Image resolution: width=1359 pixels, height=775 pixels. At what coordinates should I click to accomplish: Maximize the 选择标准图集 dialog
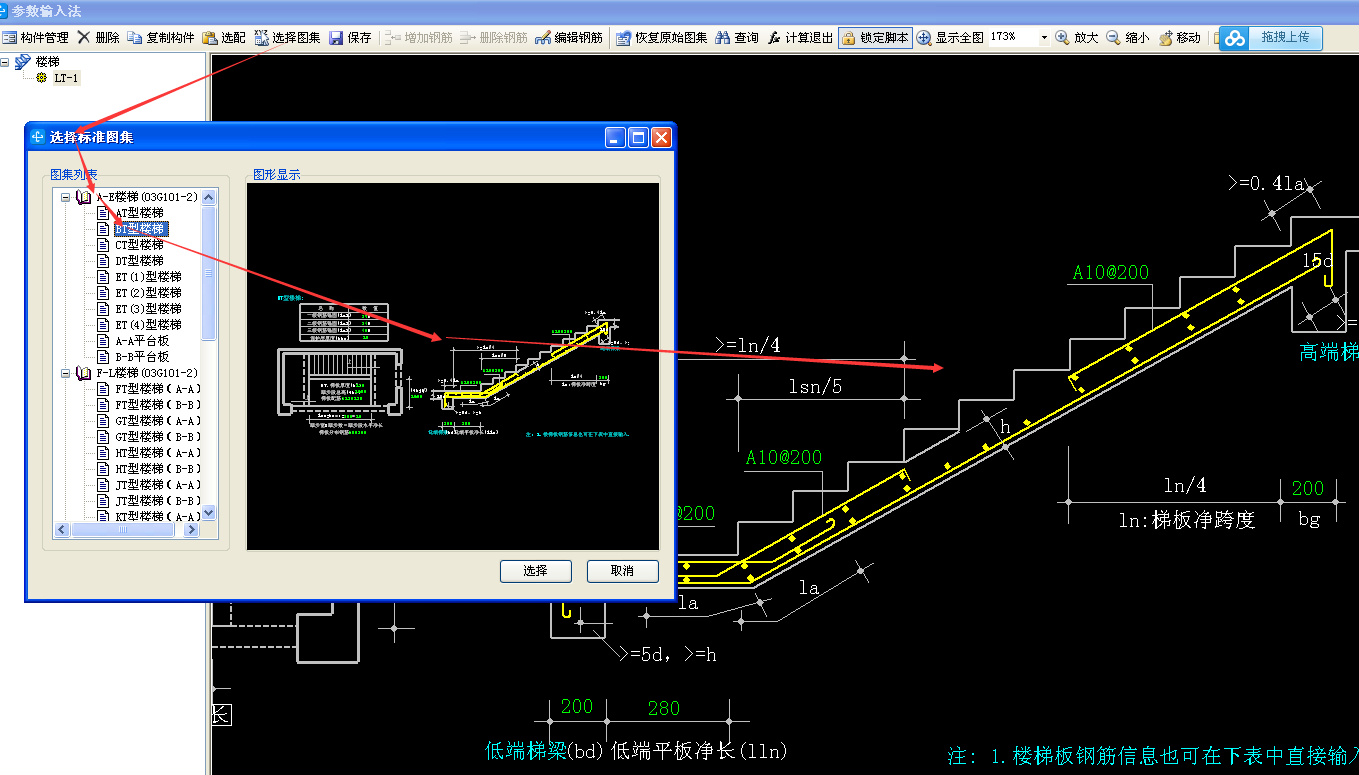click(x=638, y=137)
